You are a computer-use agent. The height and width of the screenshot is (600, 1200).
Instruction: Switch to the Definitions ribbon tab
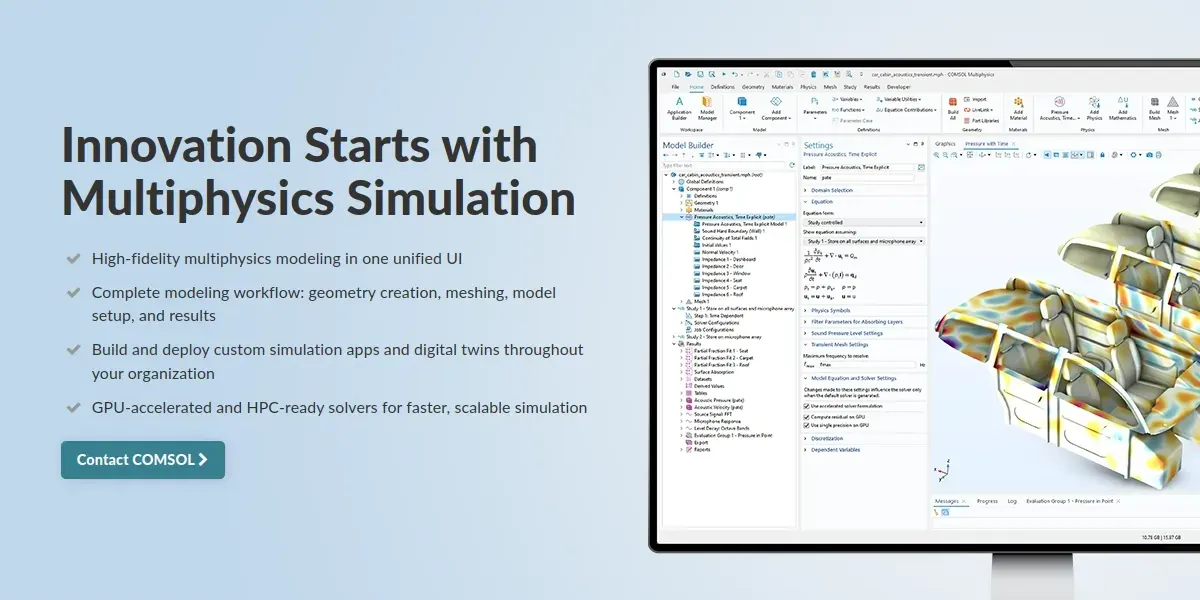[722, 87]
